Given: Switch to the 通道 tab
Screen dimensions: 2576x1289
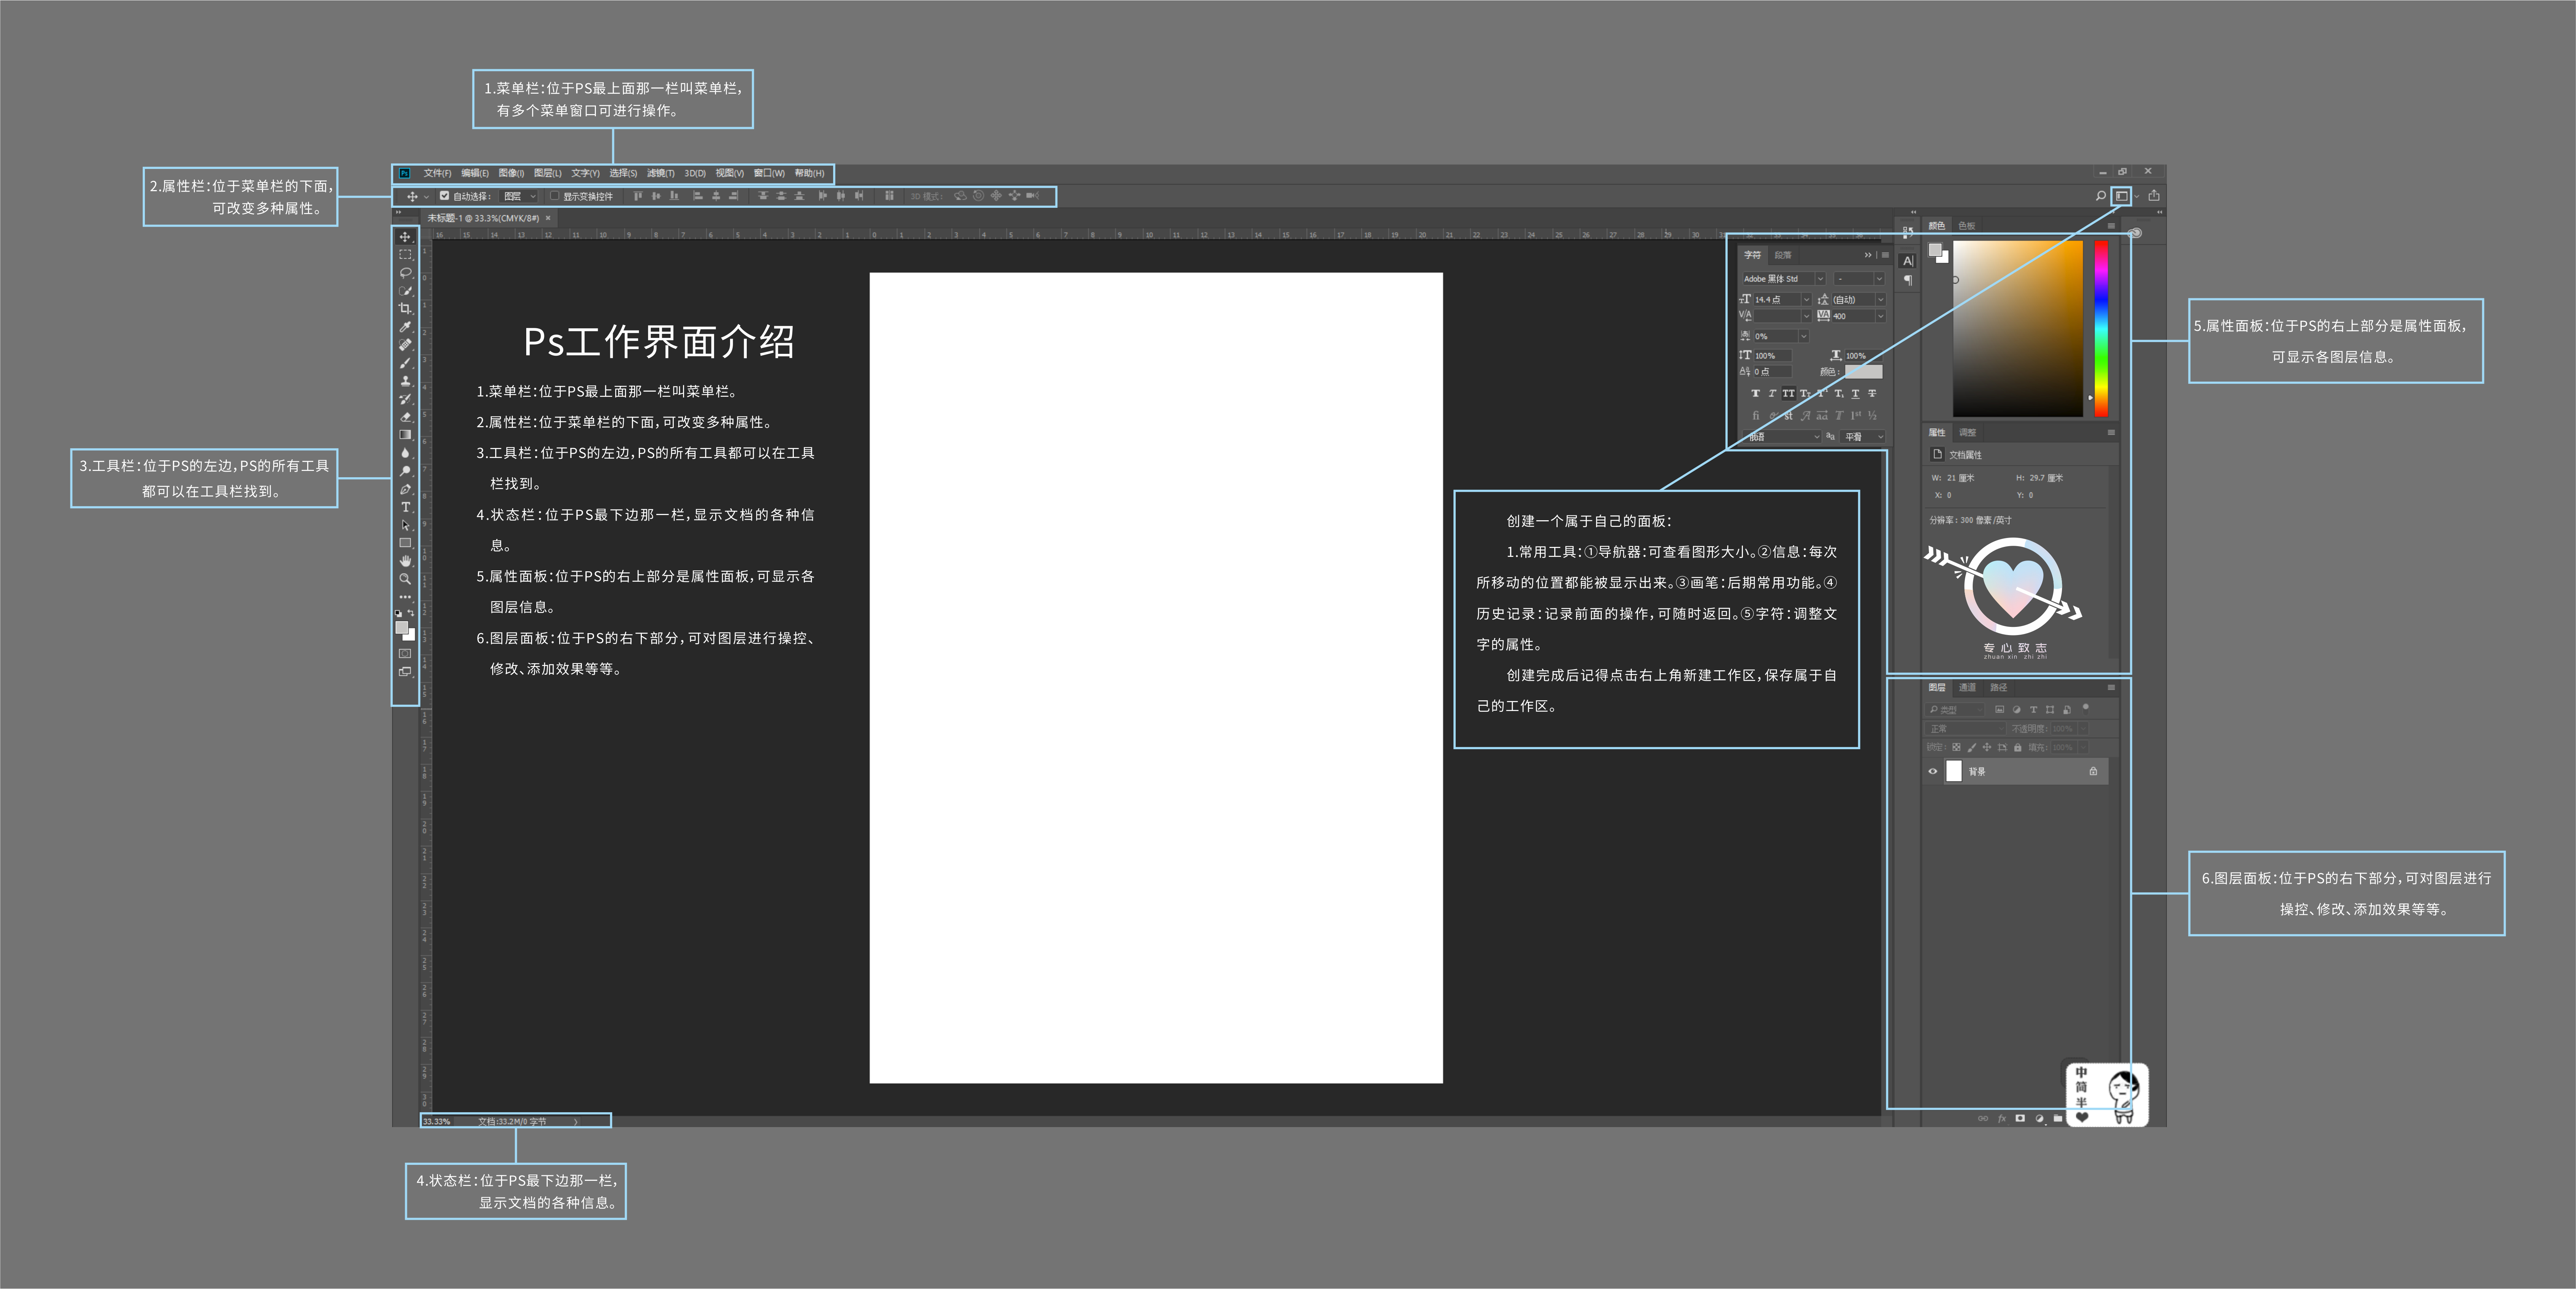Looking at the screenshot, I should (1967, 688).
